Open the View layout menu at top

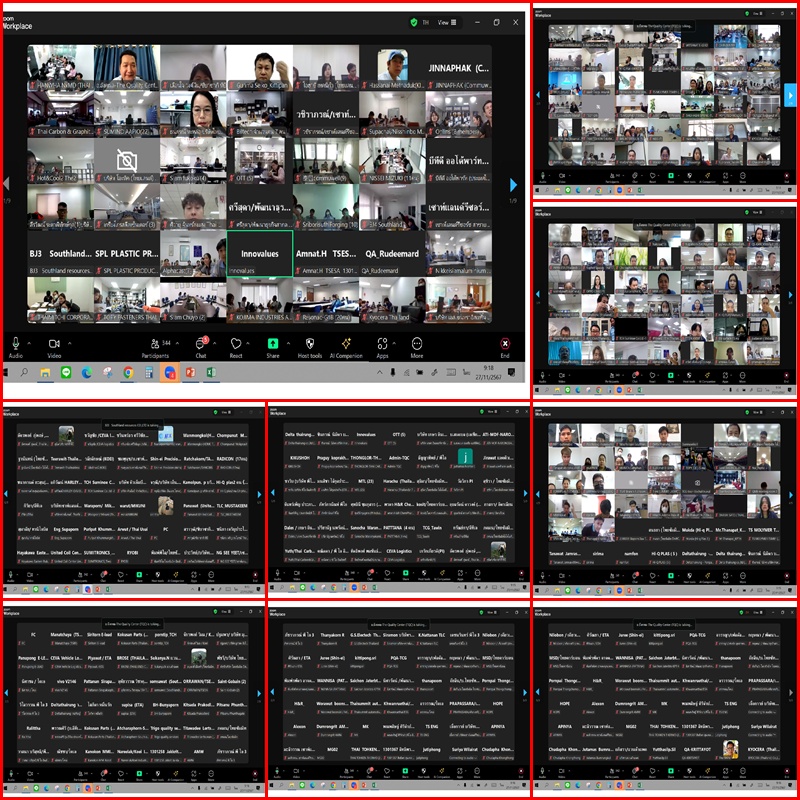click(x=447, y=22)
